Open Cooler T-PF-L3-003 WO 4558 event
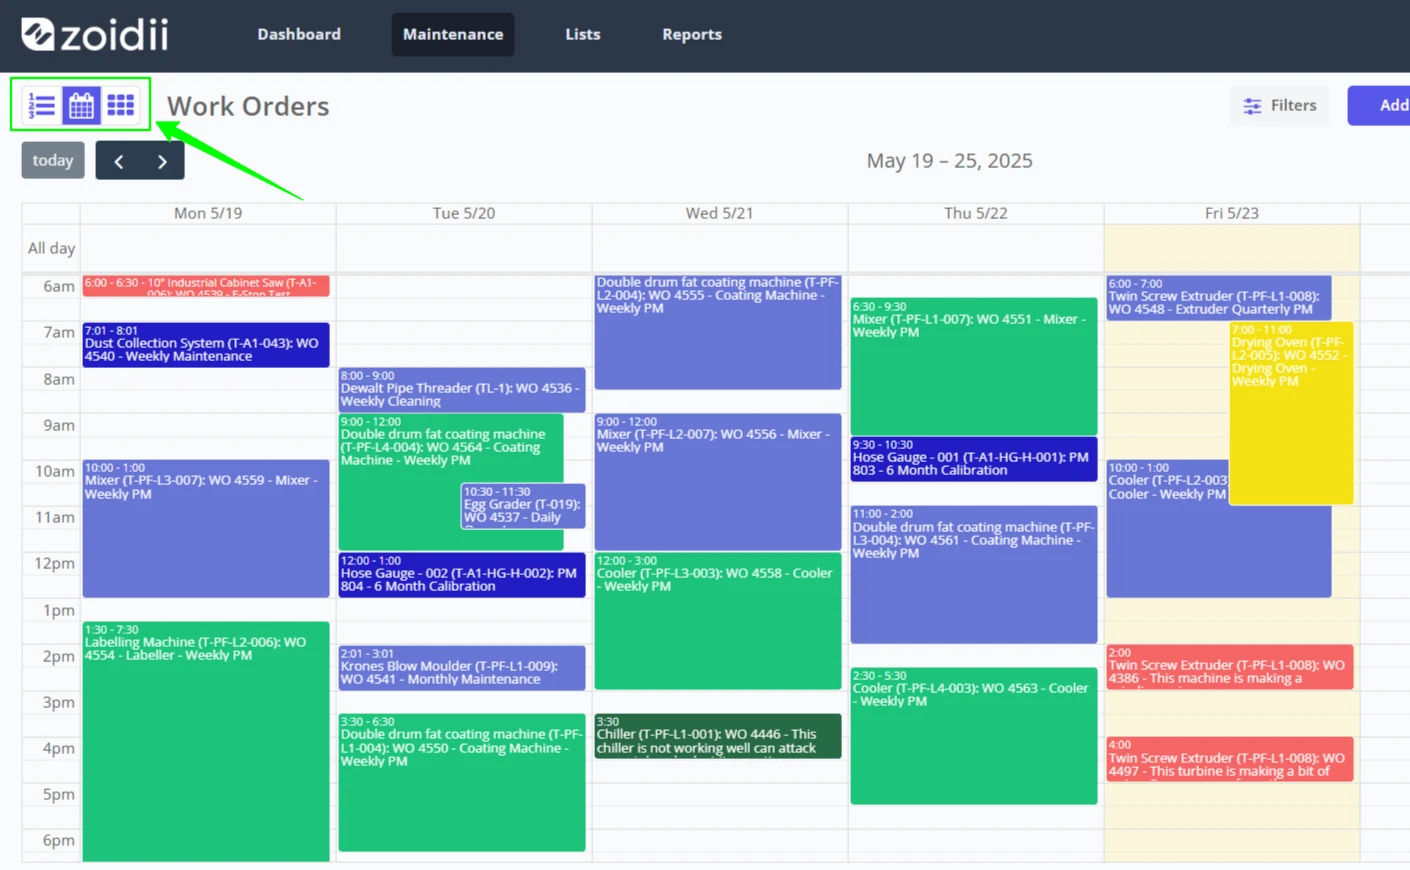 (x=718, y=621)
